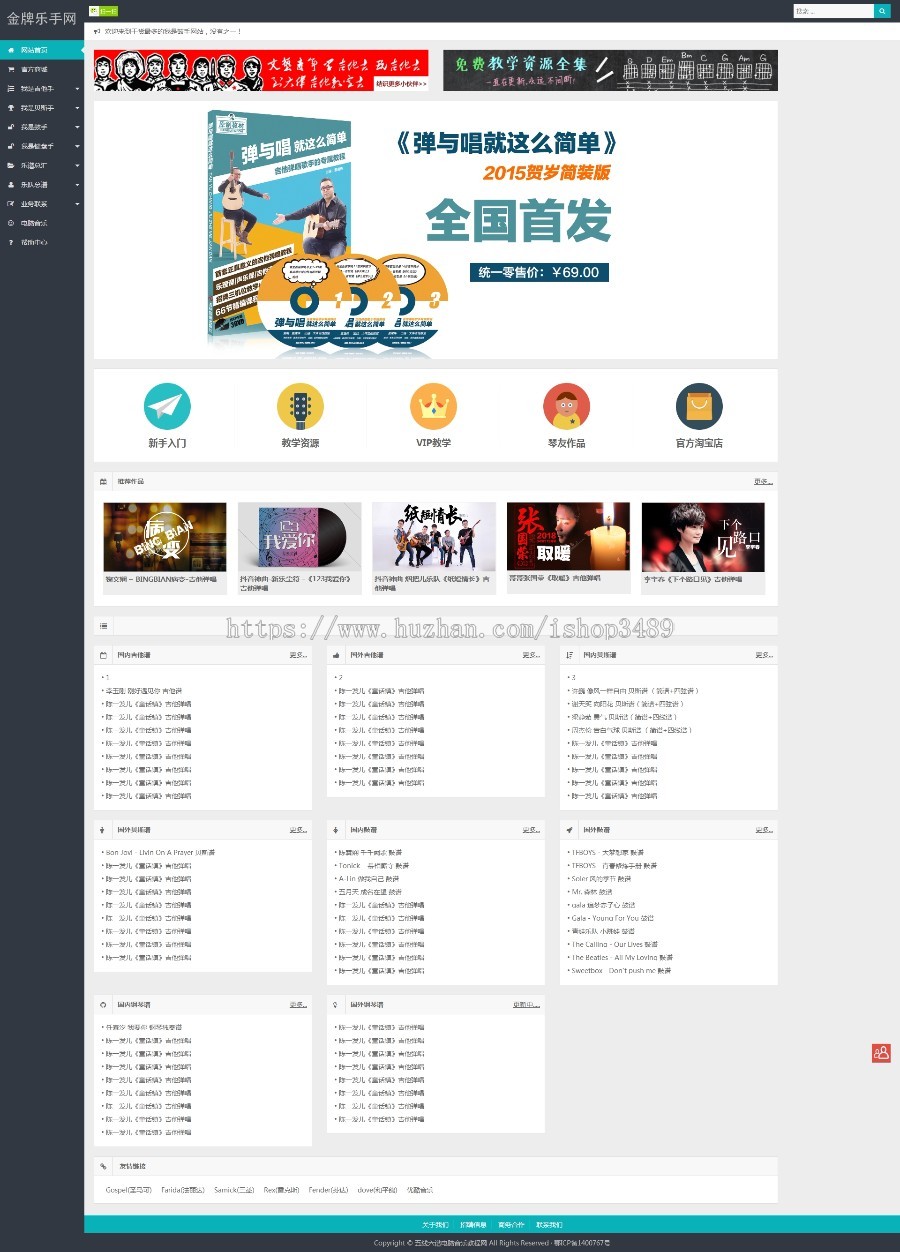Select the 新手入门 paper plane icon
900x1252 pixels.
point(166,408)
